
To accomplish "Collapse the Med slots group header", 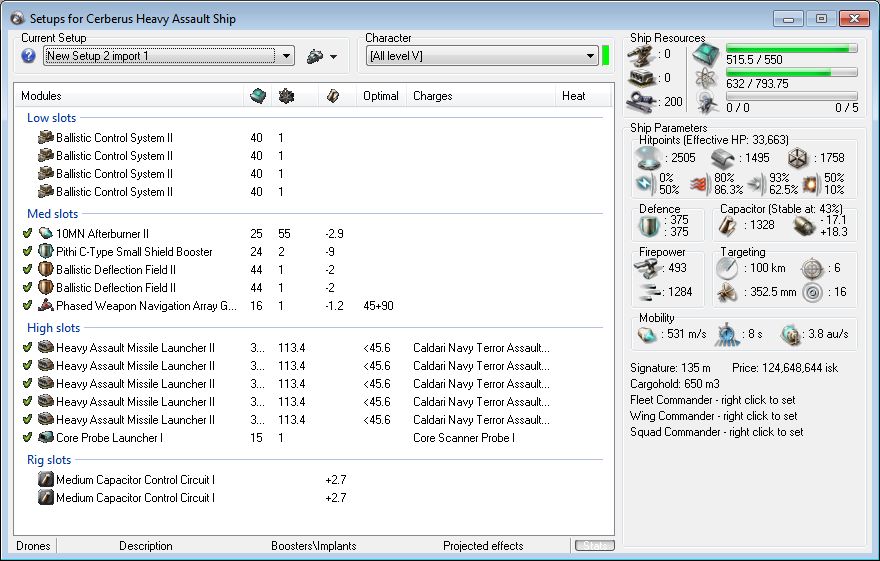I will (x=52, y=213).
